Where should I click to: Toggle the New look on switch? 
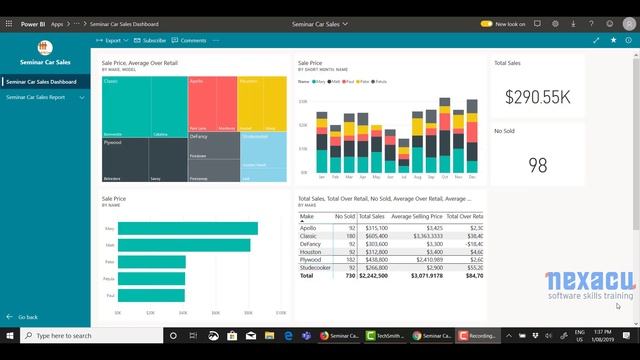486,24
